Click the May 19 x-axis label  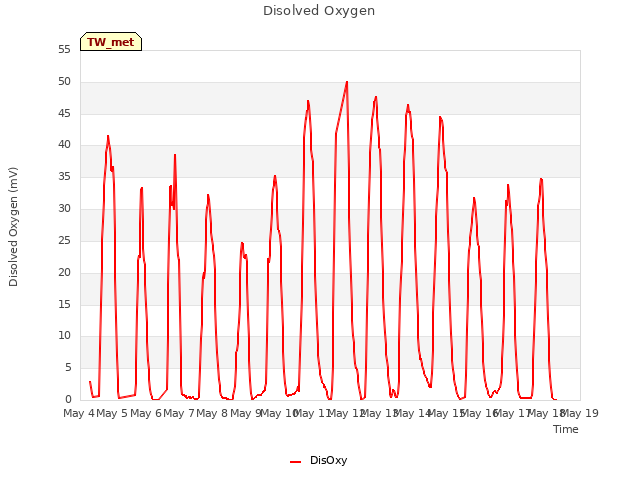click(580, 413)
